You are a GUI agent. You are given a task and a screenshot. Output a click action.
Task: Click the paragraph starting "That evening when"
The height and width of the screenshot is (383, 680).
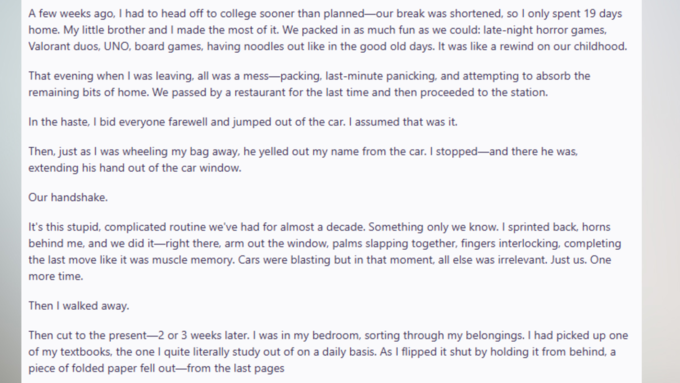(x=309, y=84)
